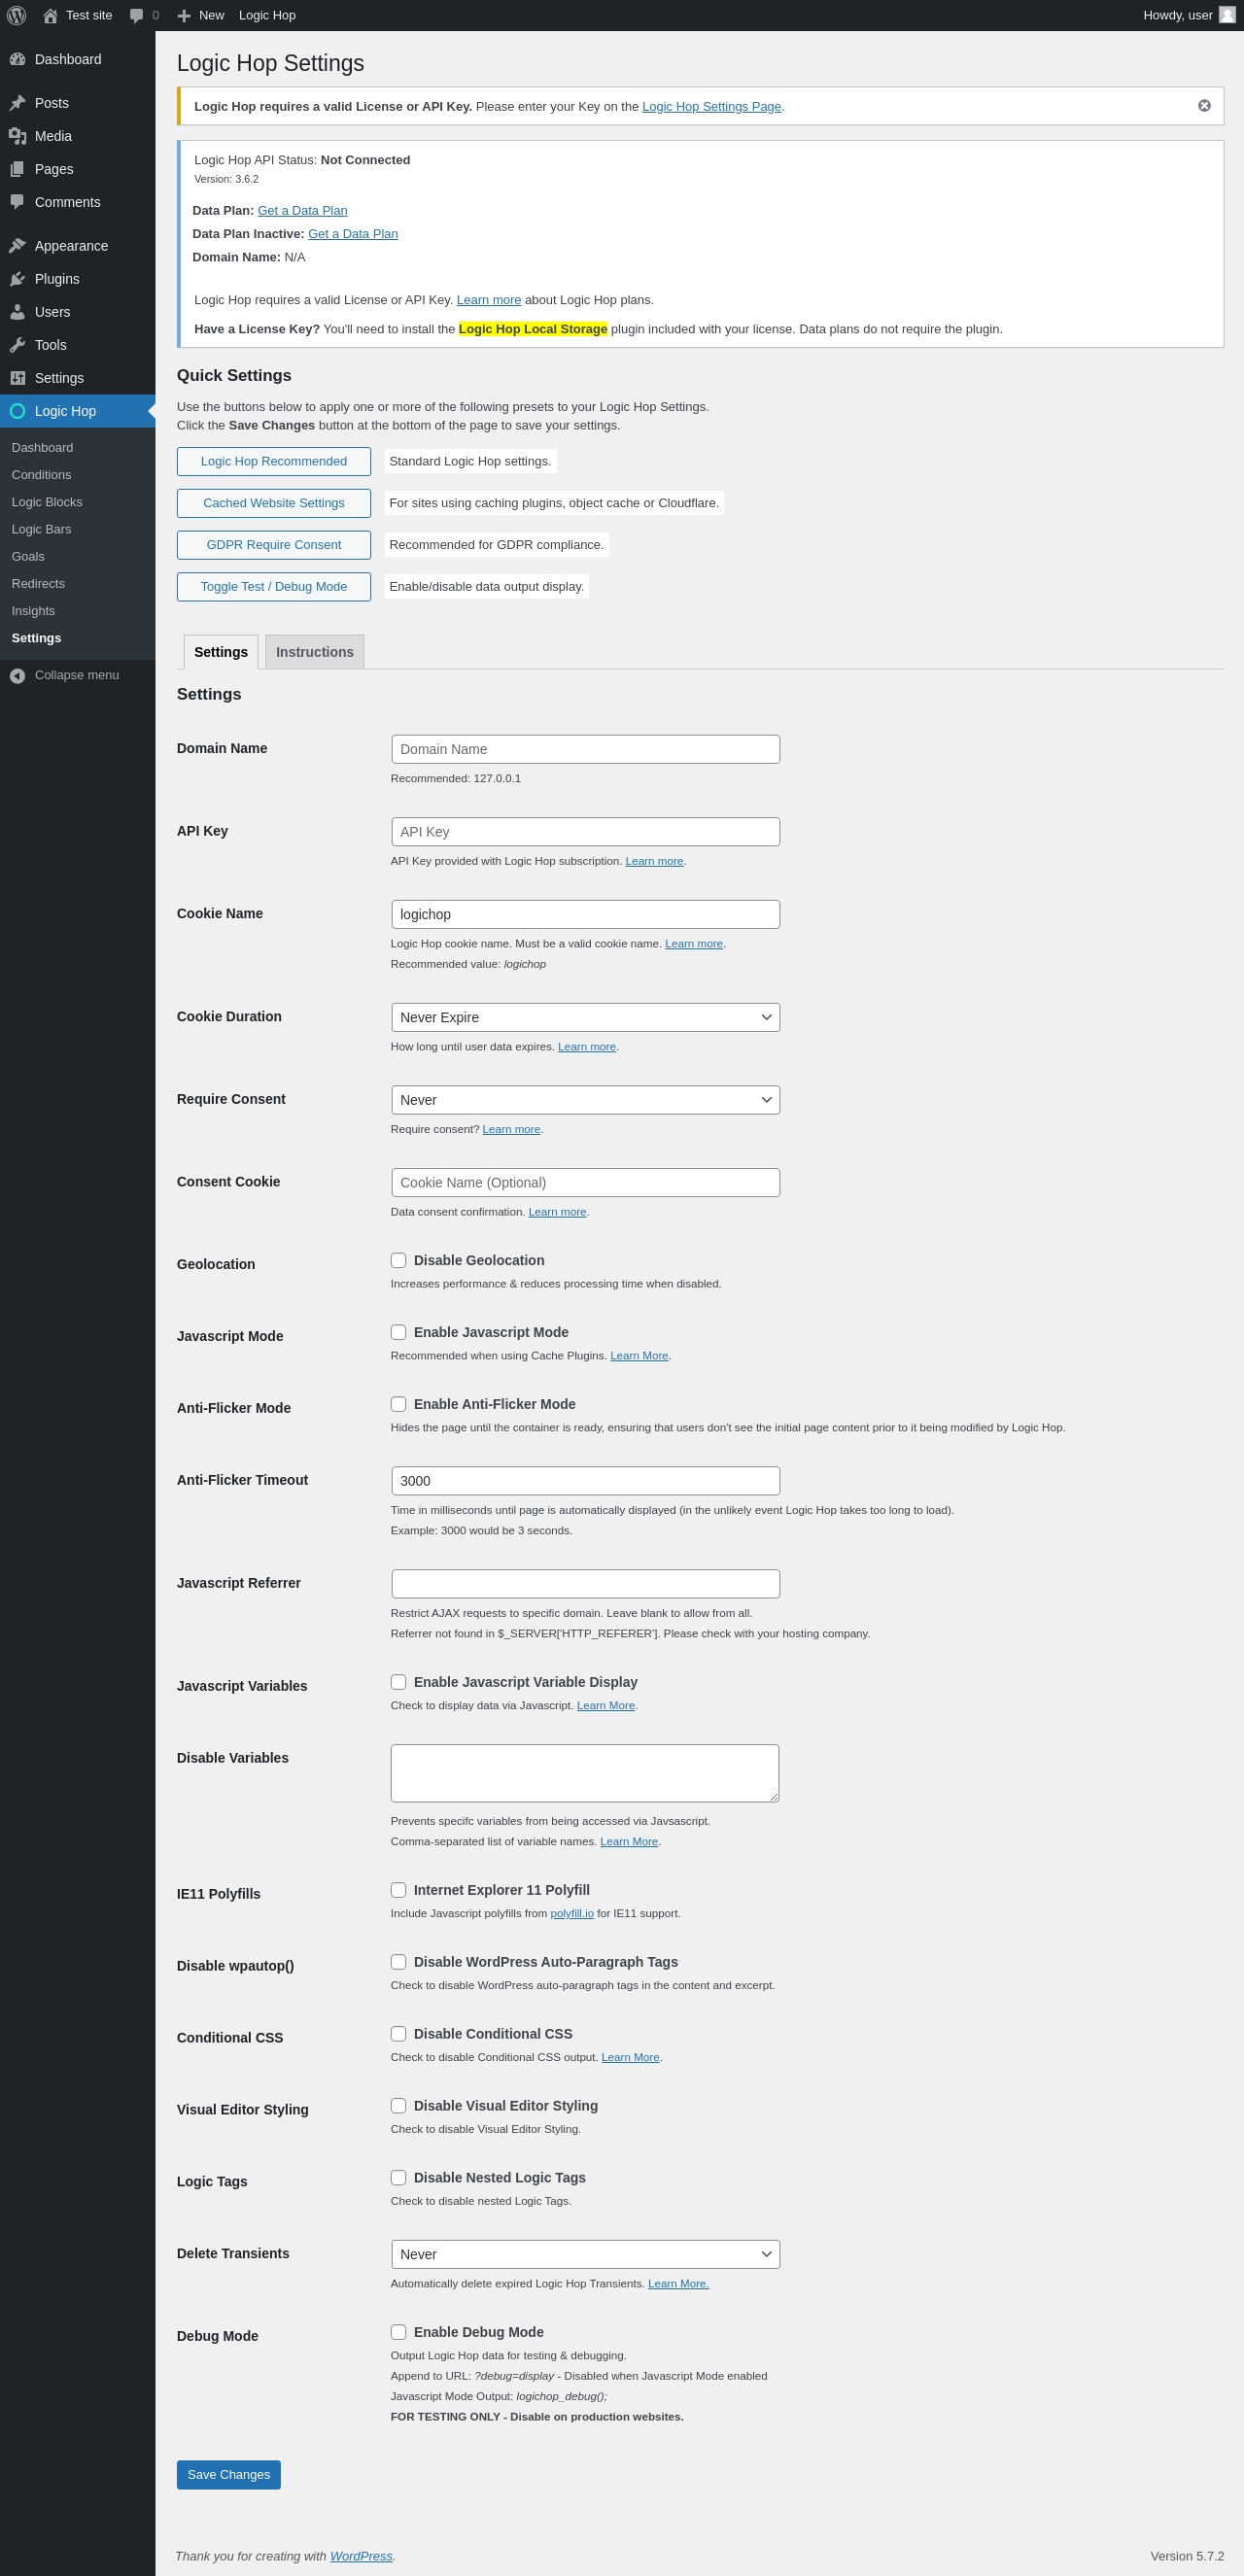Click comments bubble icon in admin bar
This screenshot has height=2576, width=1244.
coord(137,15)
